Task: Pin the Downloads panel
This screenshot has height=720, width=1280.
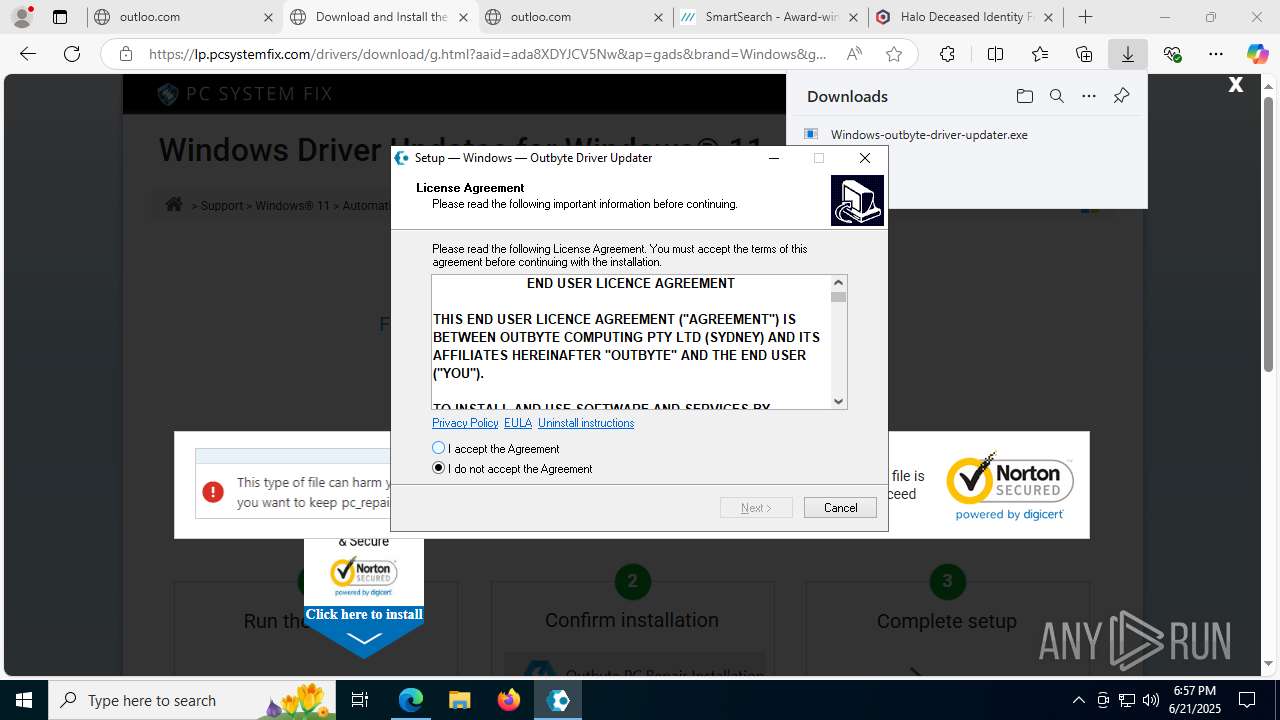Action: click(x=1121, y=96)
